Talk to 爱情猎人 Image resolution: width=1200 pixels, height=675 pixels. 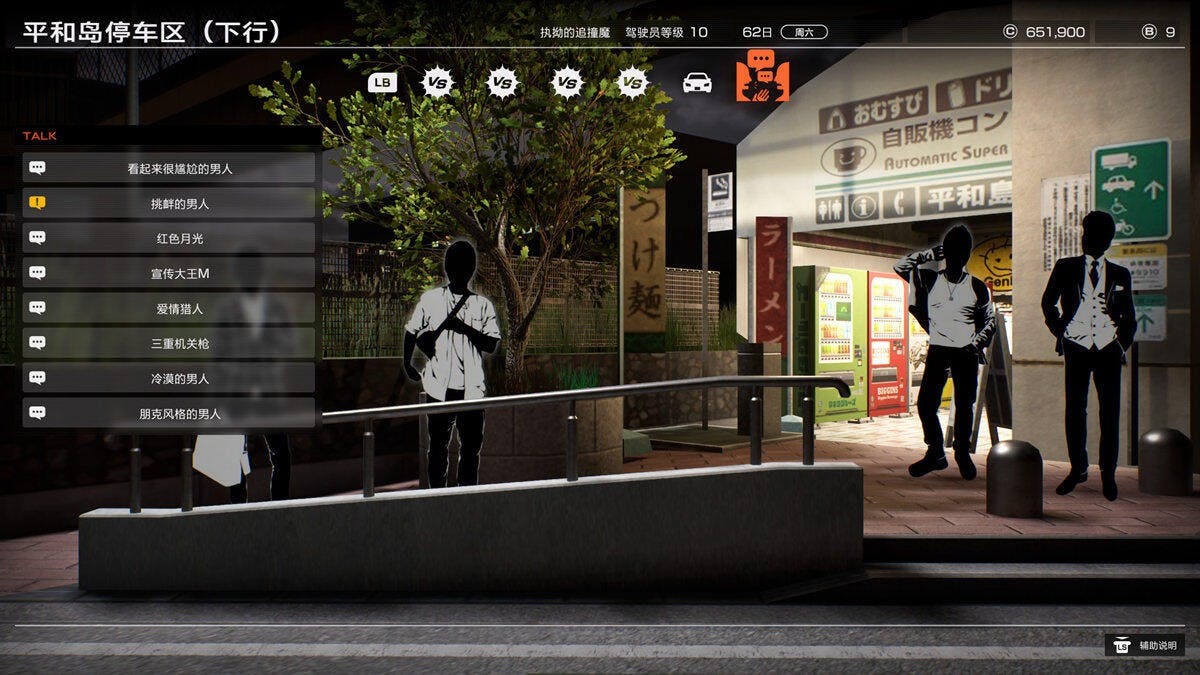point(169,308)
